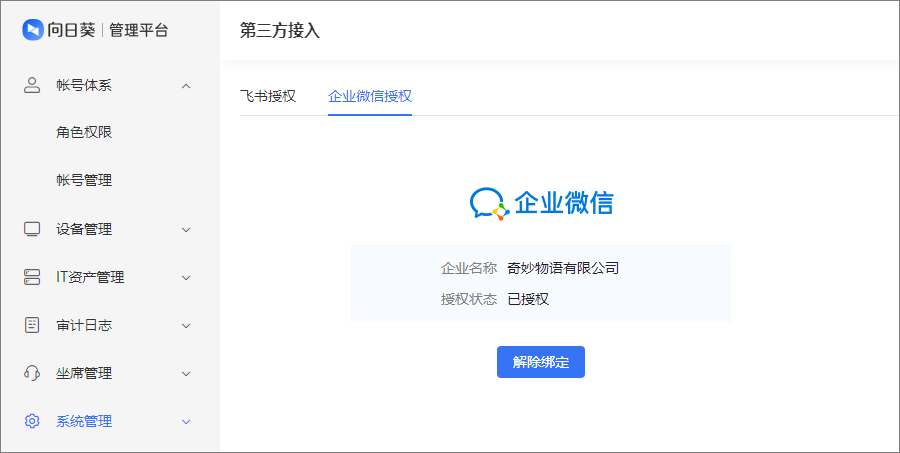
Task: Toggle the 系统管理 chevron
Action: [186, 422]
